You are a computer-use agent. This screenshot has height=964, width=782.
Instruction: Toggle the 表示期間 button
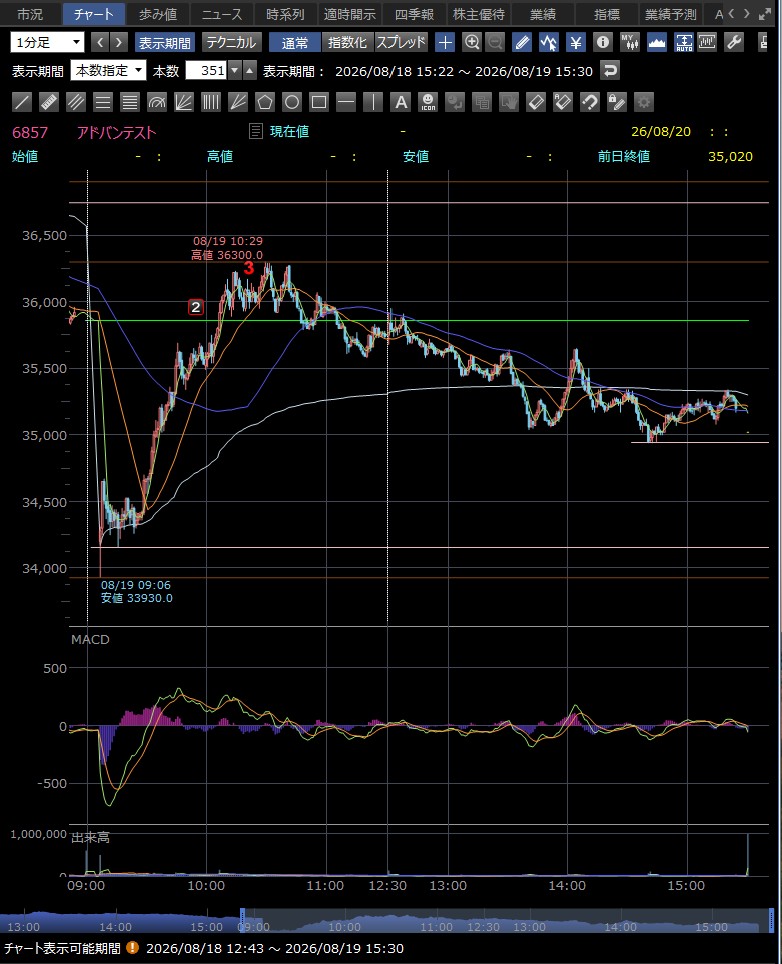click(x=164, y=42)
